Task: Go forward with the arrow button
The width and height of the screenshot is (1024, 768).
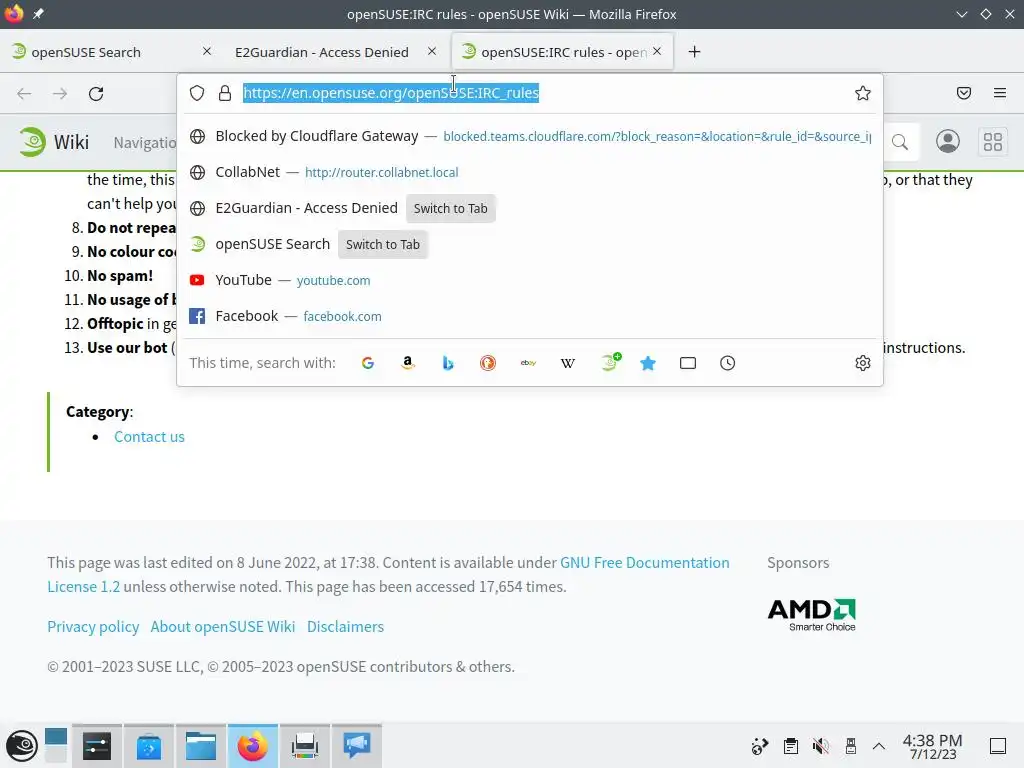Action: 60,93
